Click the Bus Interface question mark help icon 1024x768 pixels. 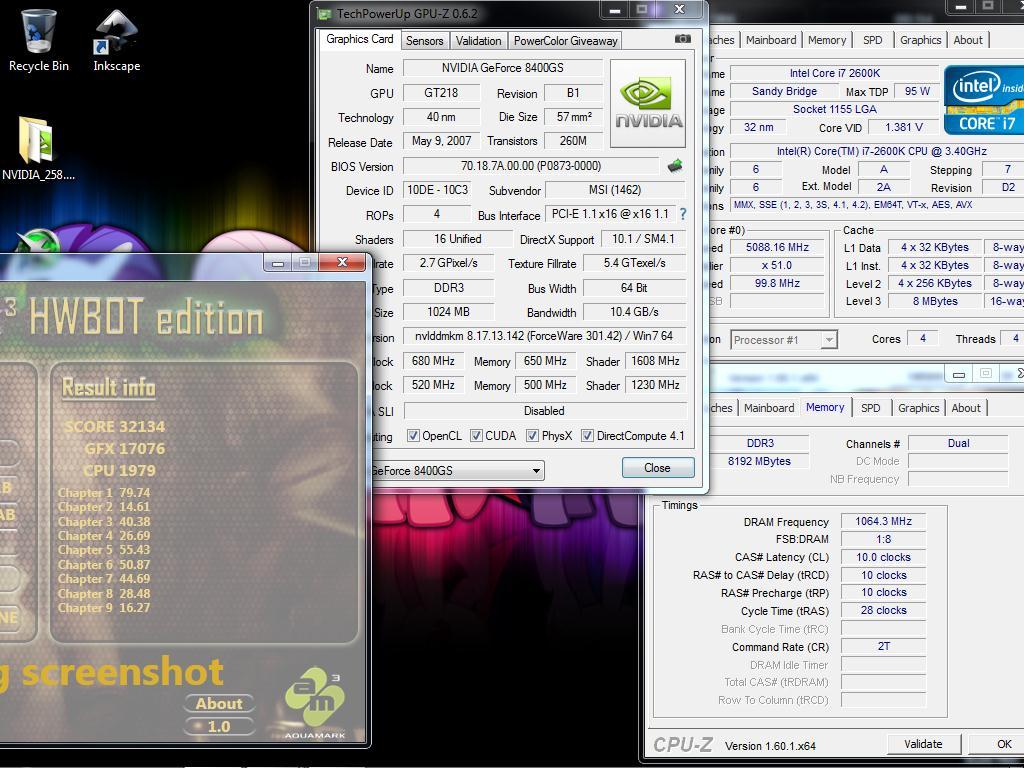(683, 214)
